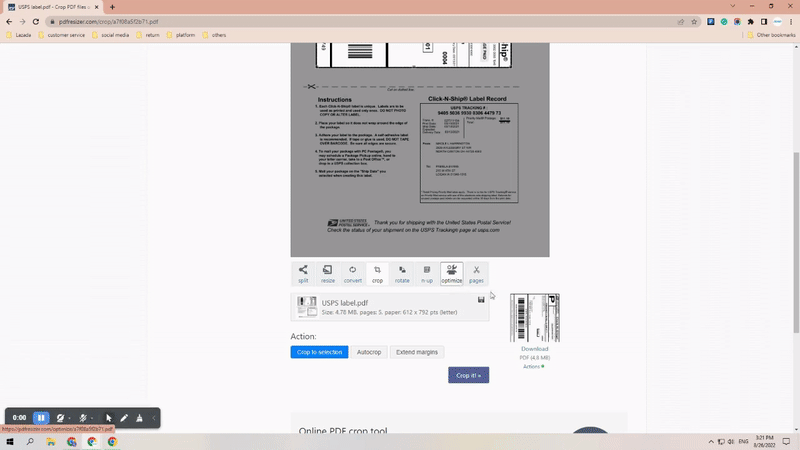Open the Chrome three-dot menu

791,21
